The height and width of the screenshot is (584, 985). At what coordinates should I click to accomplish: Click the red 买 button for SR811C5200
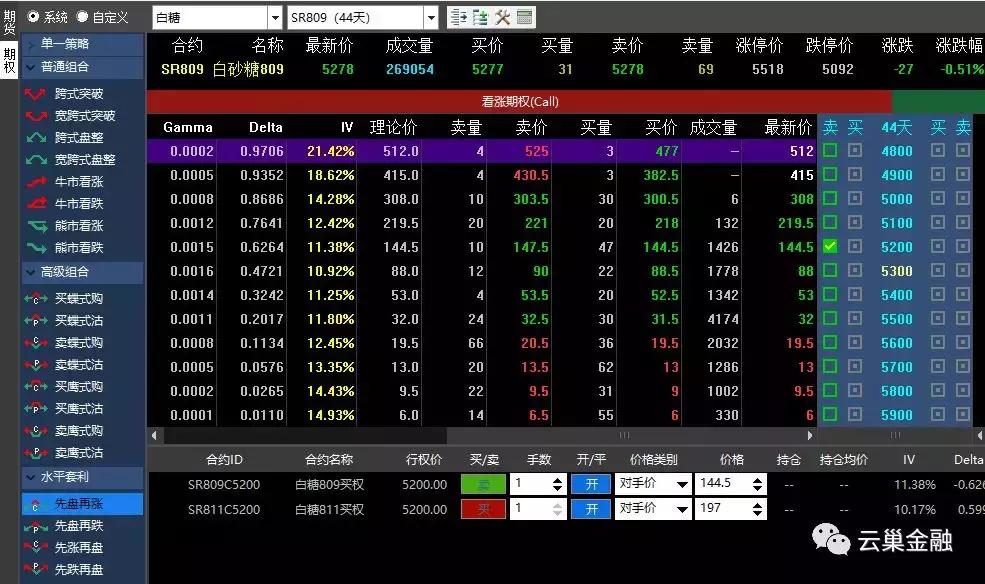483,509
